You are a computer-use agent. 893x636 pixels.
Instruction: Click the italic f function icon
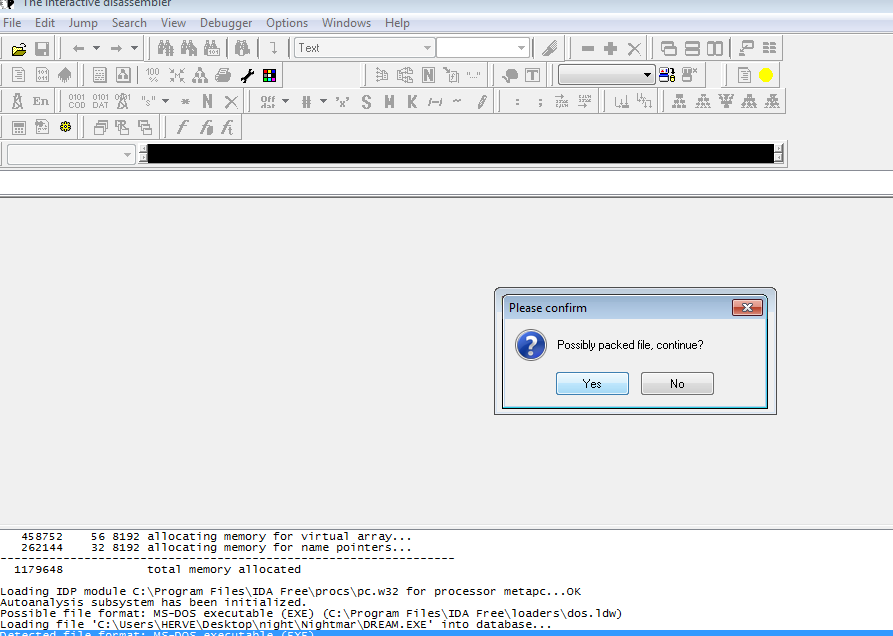(182, 127)
